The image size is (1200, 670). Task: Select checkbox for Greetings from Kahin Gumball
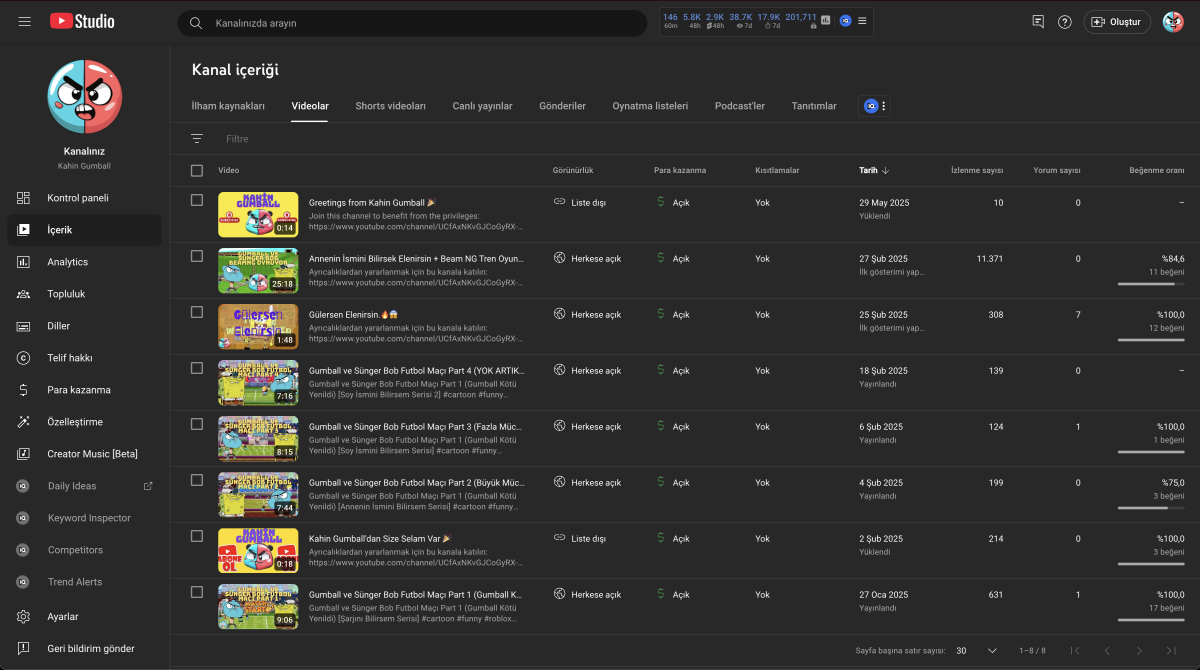click(x=197, y=200)
